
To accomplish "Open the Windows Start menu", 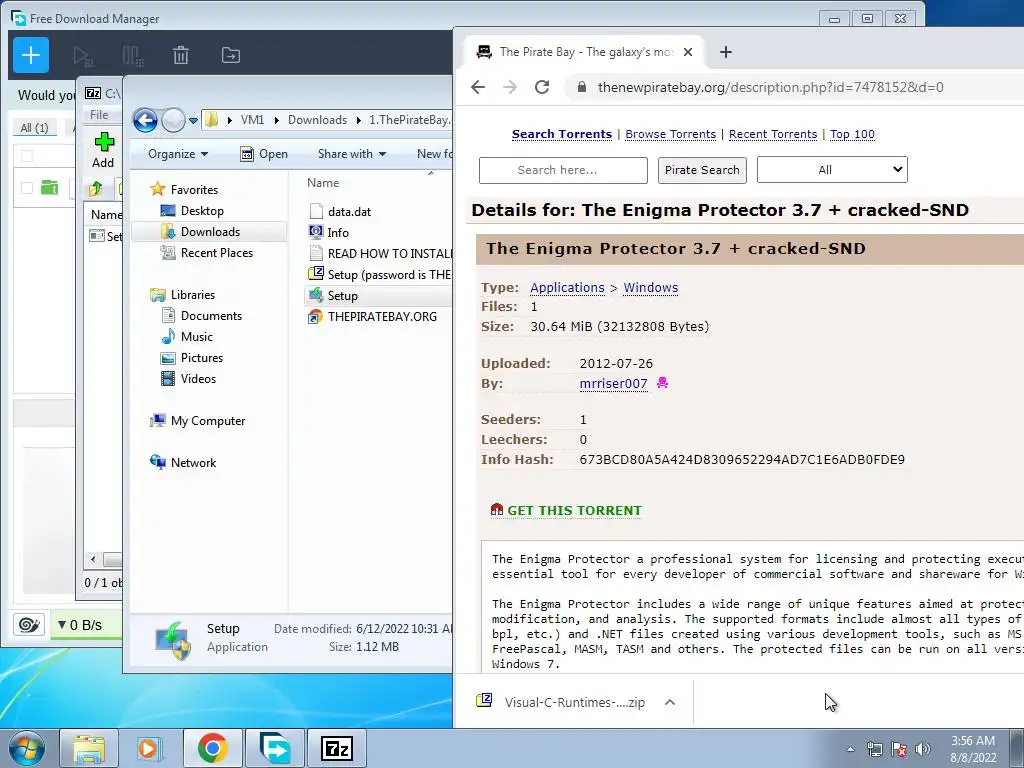I will point(27,748).
